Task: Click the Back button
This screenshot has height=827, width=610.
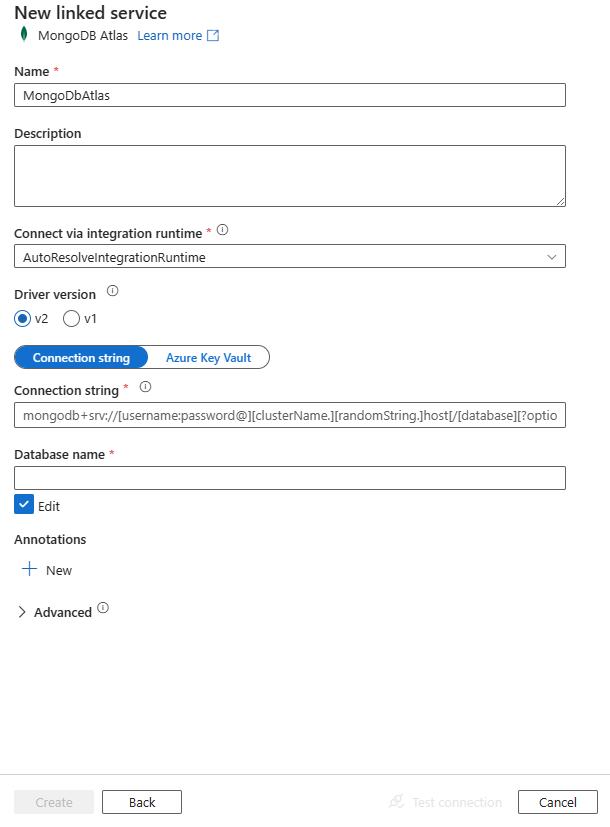Action: click(141, 801)
